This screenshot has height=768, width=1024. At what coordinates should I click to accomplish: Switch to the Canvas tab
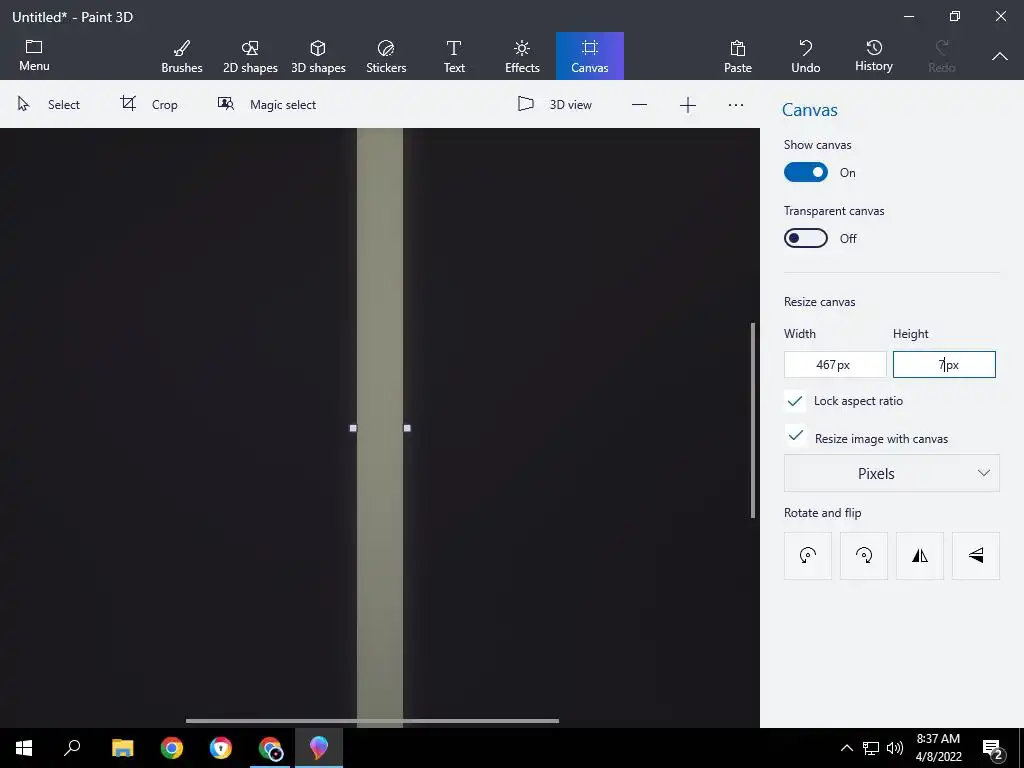[590, 56]
